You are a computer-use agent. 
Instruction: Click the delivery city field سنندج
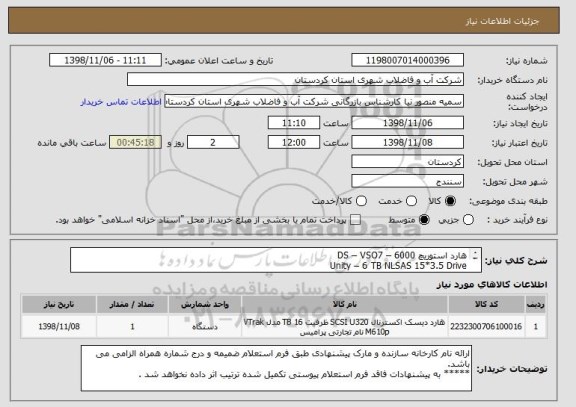(407, 181)
